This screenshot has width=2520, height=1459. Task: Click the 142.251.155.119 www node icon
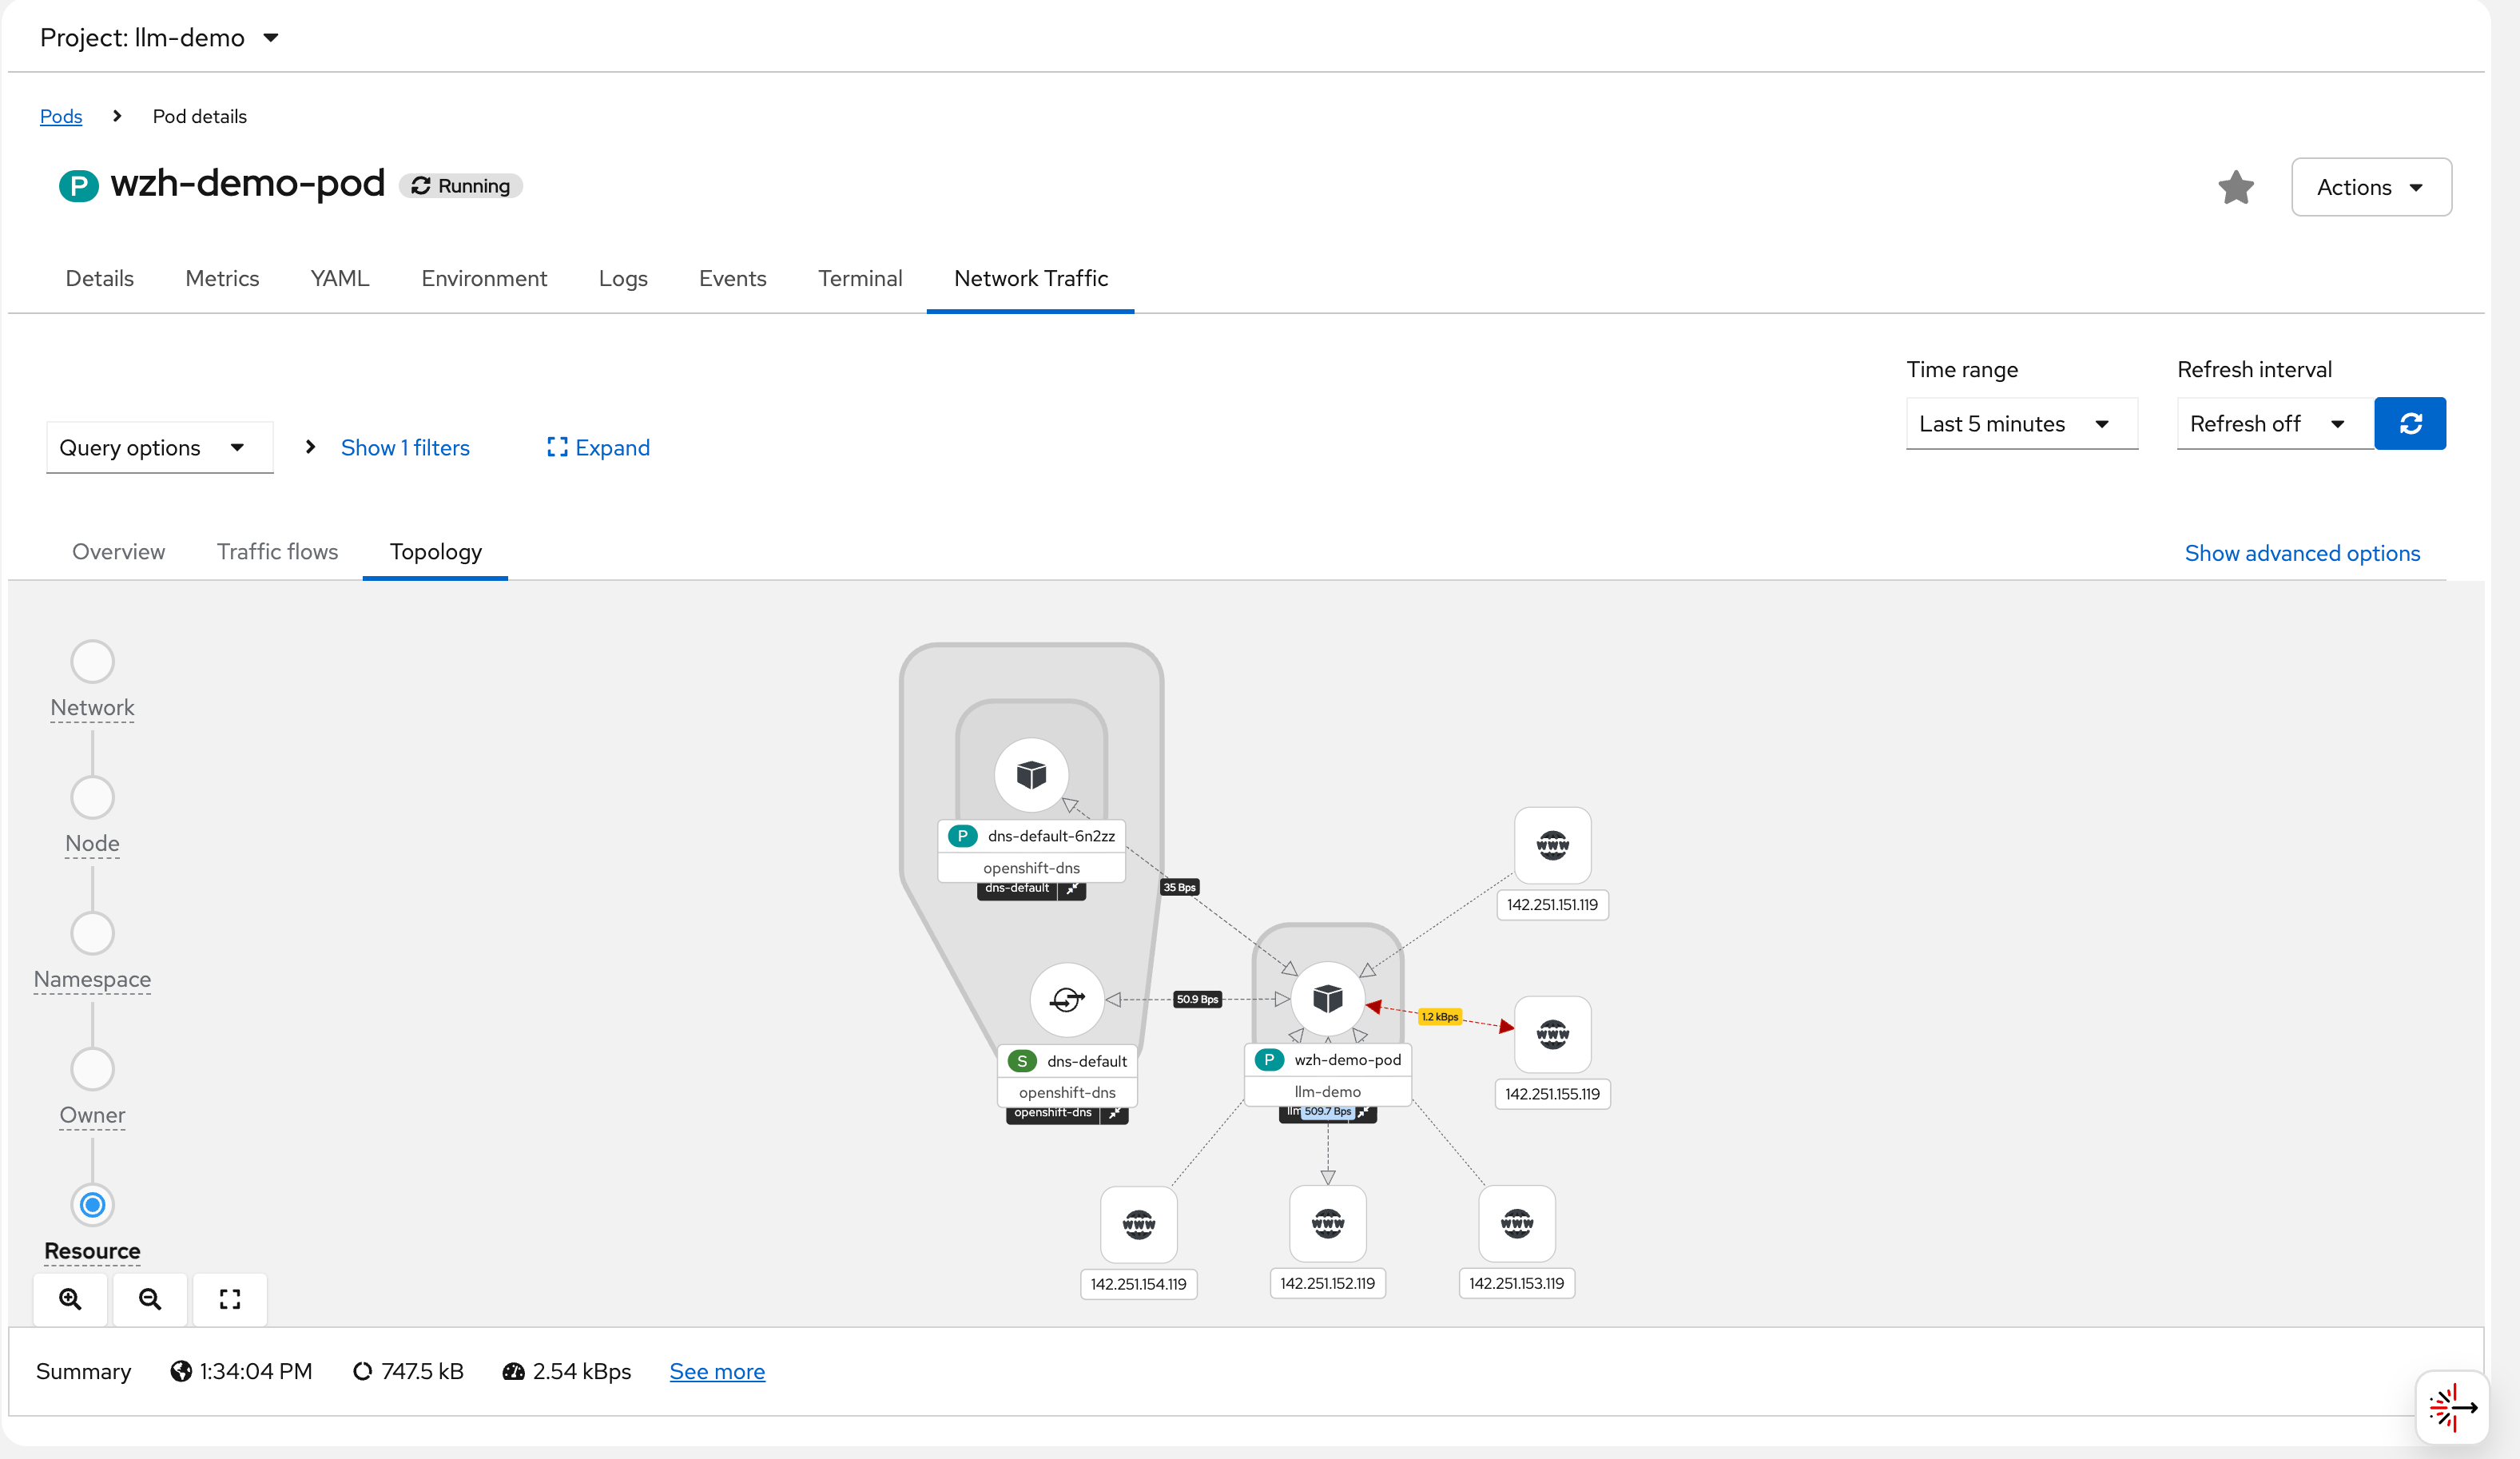click(1552, 1034)
